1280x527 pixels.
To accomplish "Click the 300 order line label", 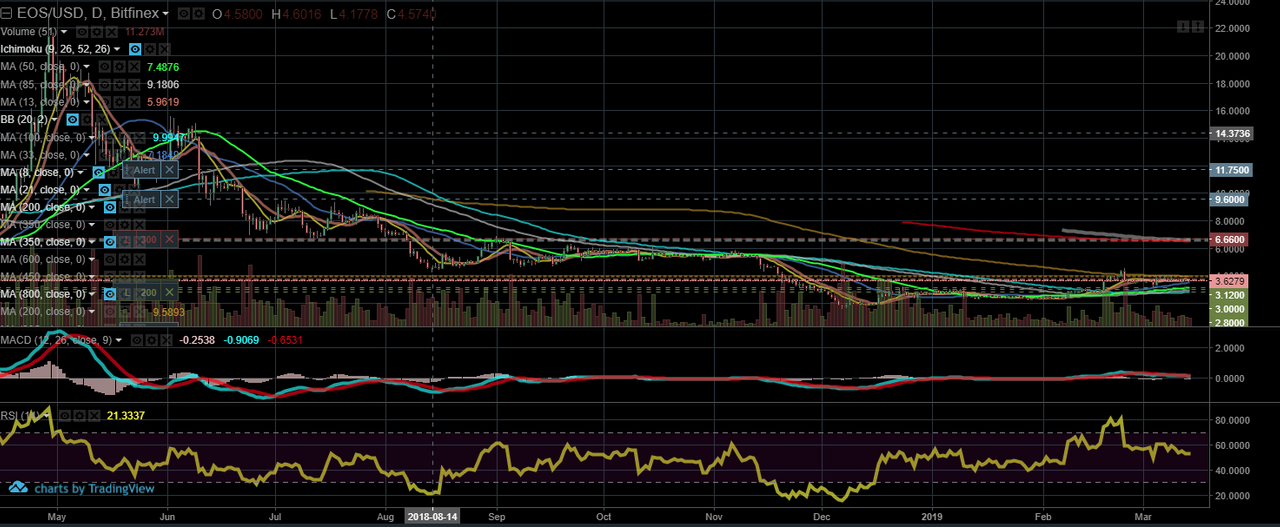I will pos(148,240).
